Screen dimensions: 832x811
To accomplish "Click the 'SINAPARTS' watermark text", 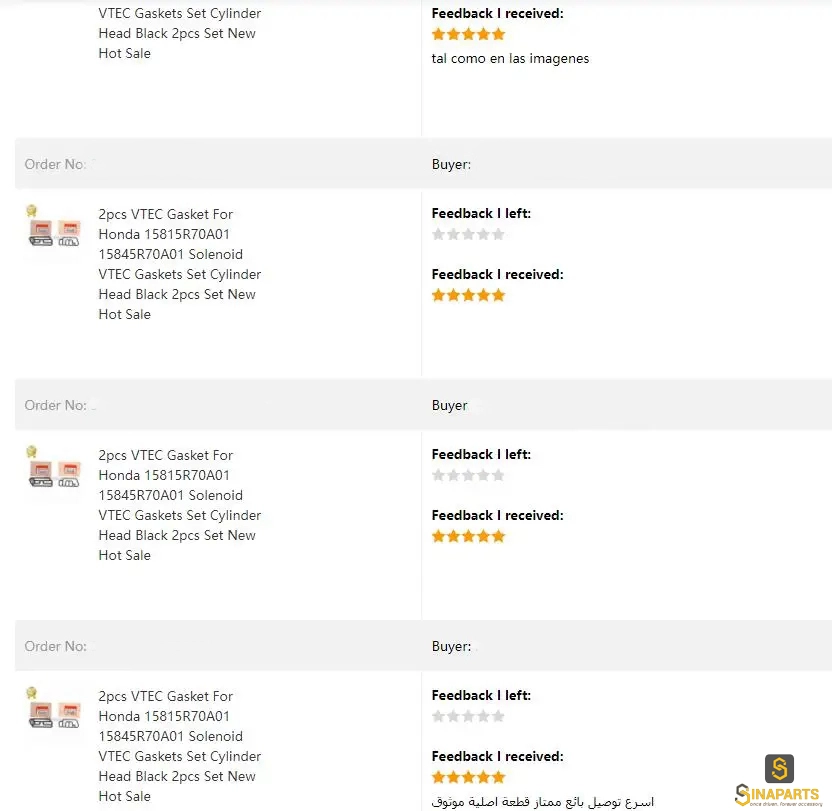I will [778, 795].
